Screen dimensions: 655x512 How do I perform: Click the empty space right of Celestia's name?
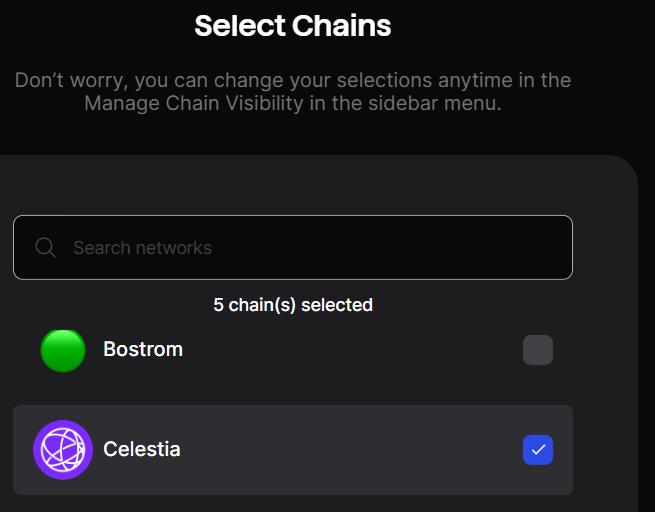coord(351,450)
